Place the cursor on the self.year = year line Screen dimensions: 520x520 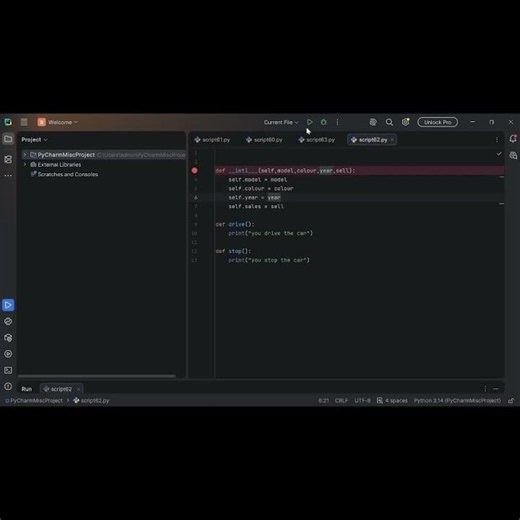point(254,198)
